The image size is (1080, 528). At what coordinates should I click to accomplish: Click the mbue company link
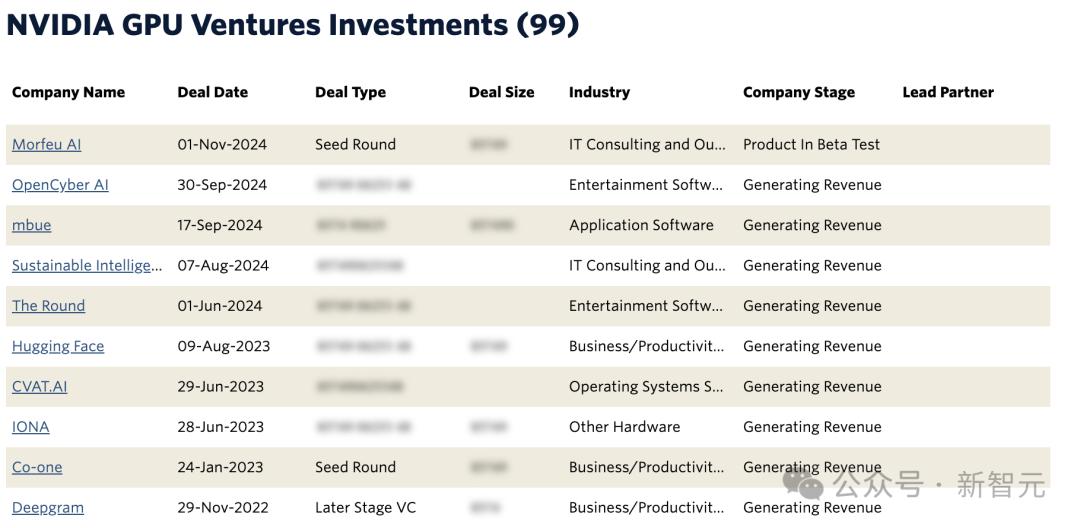pos(31,225)
